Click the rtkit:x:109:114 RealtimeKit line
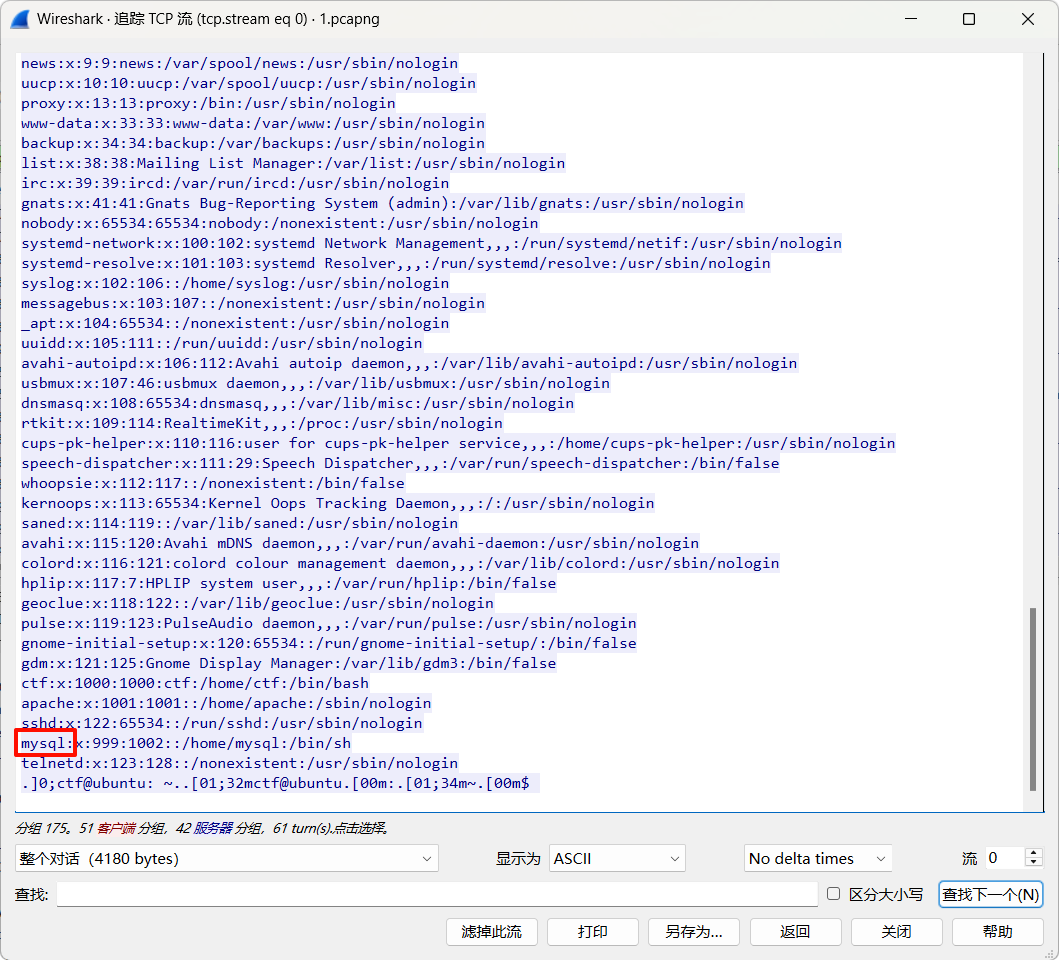This screenshot has width=1059, height=960. click(x=261, y=423)
